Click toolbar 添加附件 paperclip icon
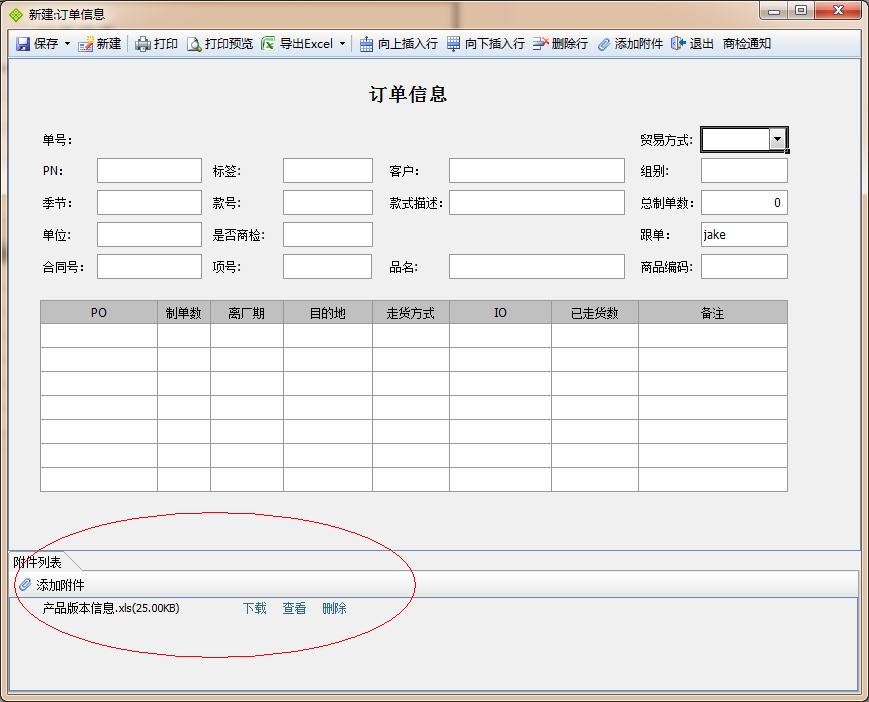 click(x=604, y=44)
